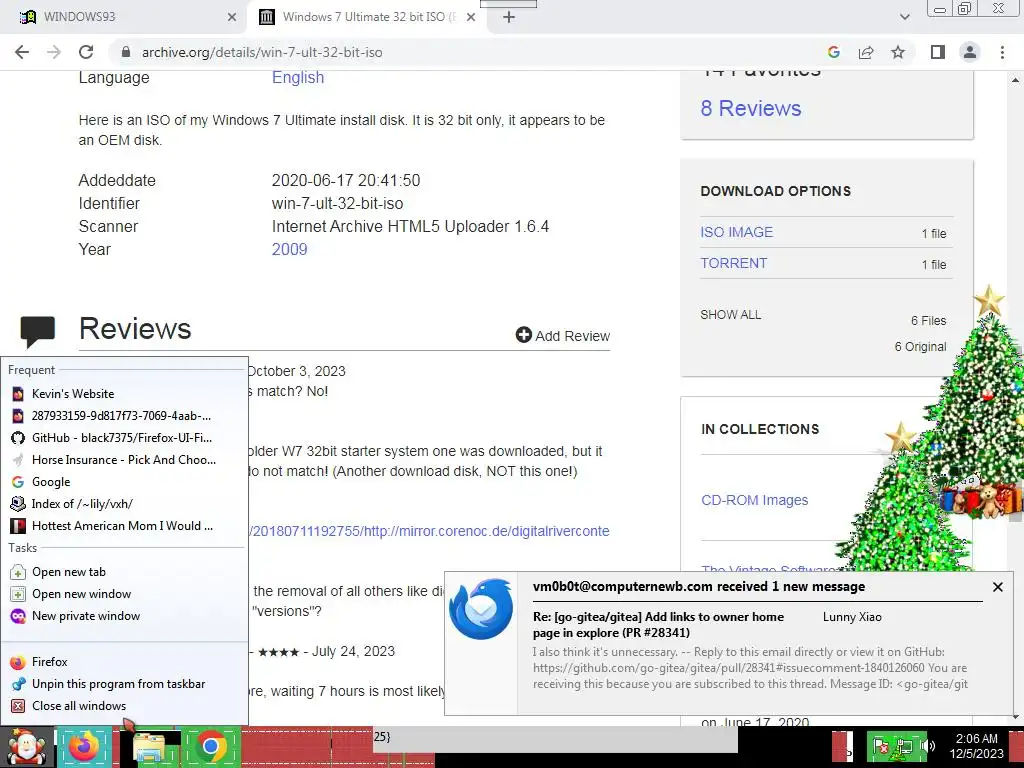Open the mirror.corenoc.de web archive link
Image resolution: width=1024 pixels, height=768 pixels.
point(428,531)
